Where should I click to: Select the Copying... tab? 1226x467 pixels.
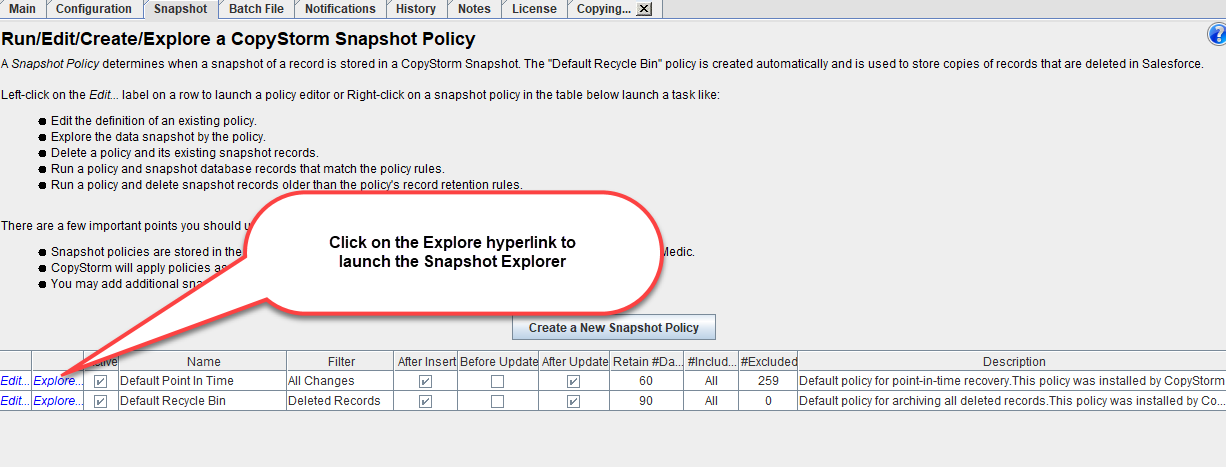[603, 9]
